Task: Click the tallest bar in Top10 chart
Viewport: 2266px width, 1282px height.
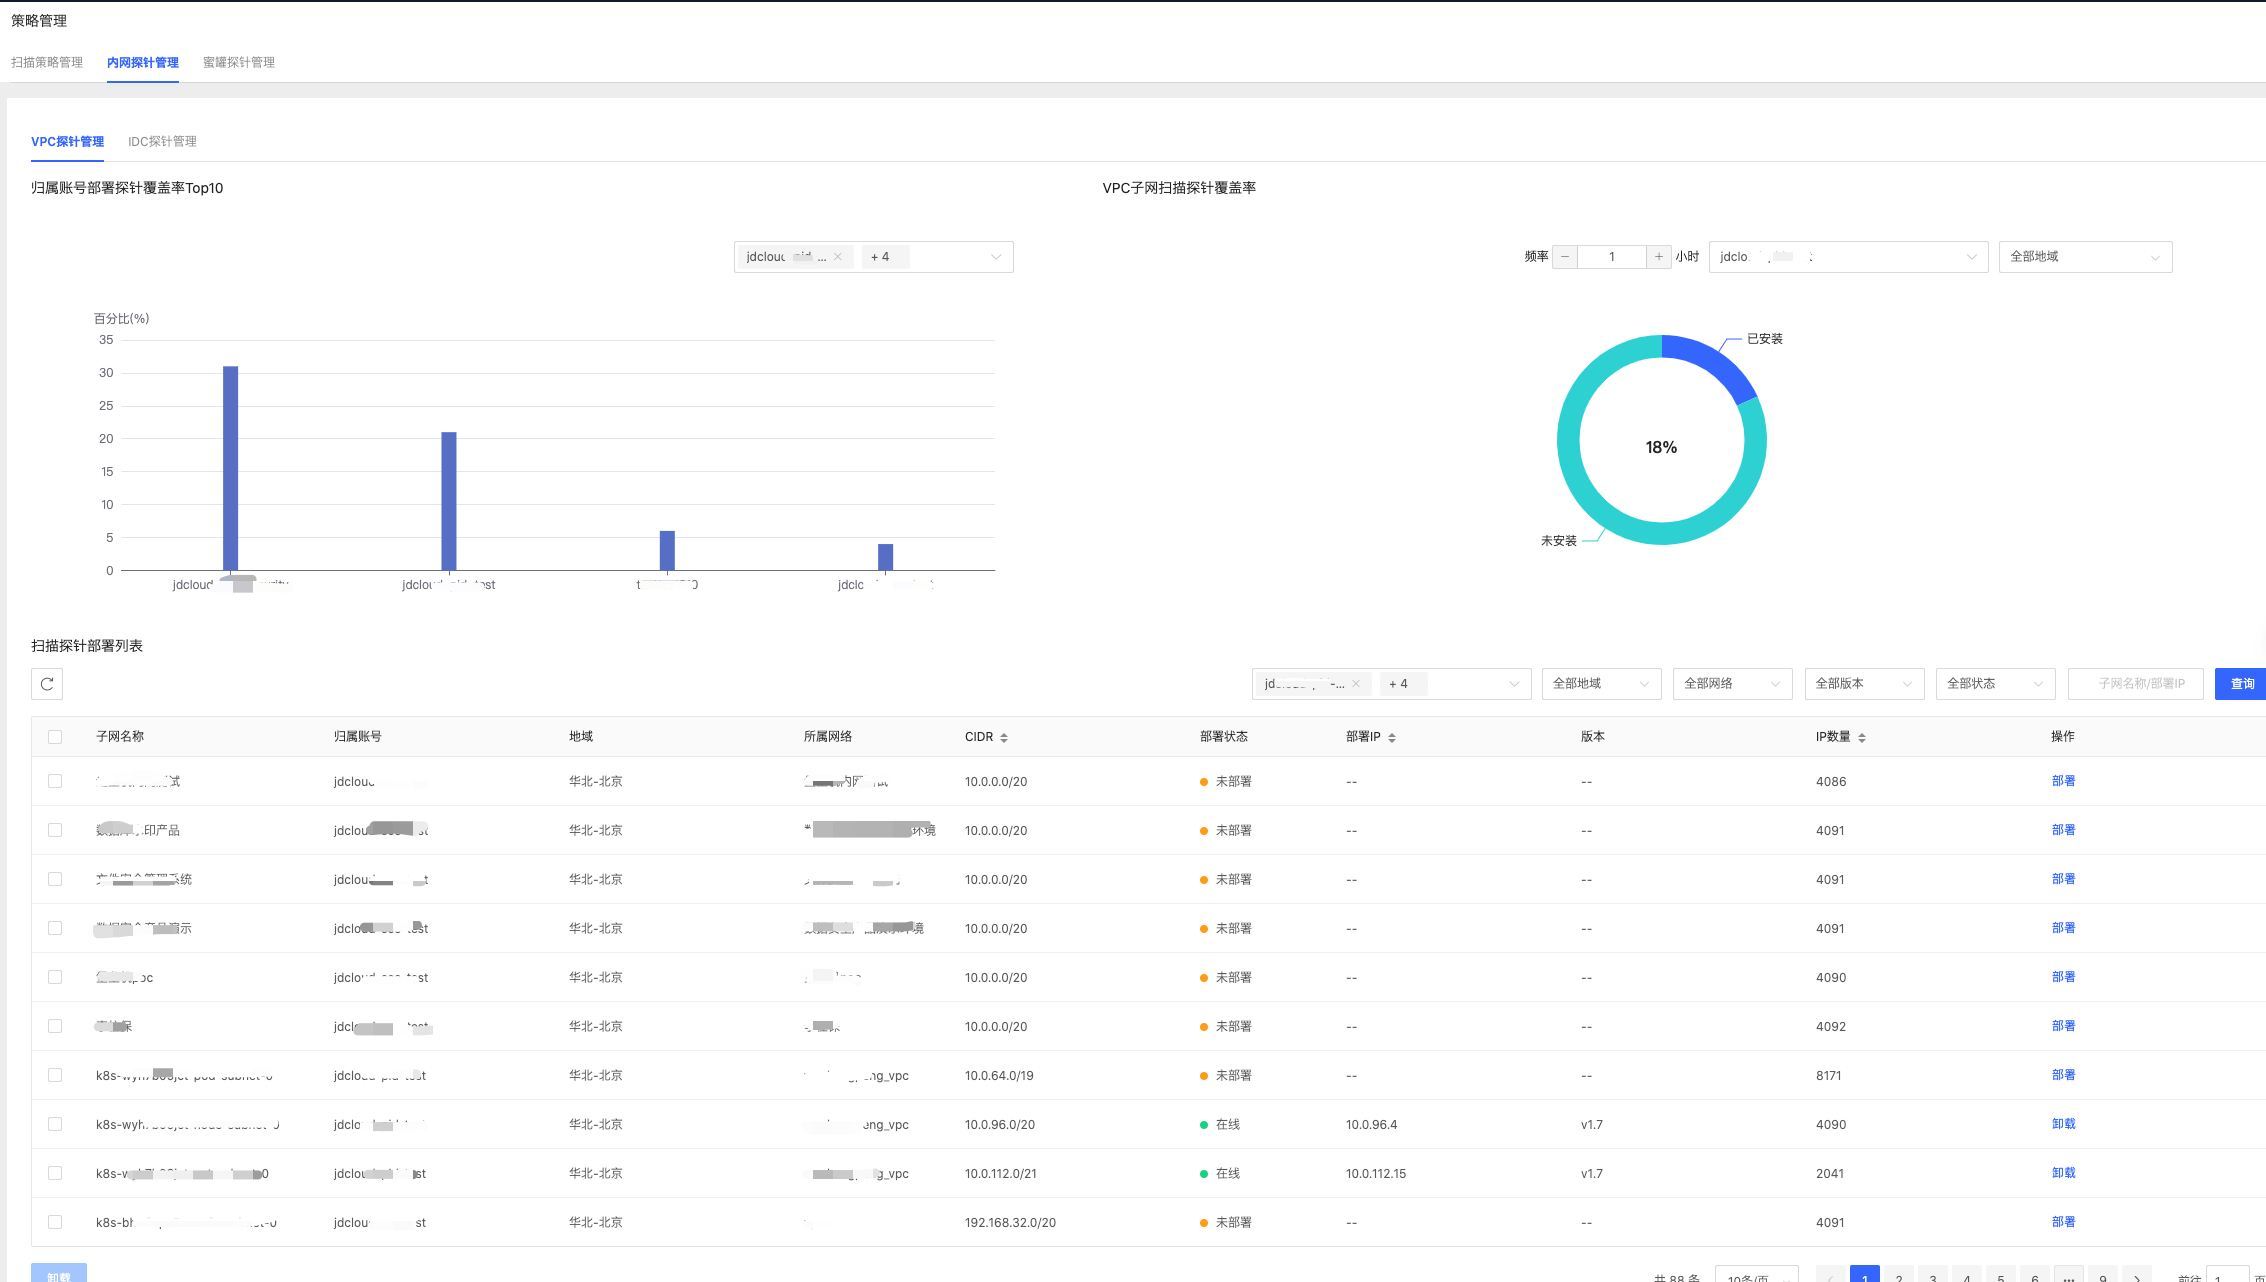Action: pyautogui.click(x=230, y=468)
